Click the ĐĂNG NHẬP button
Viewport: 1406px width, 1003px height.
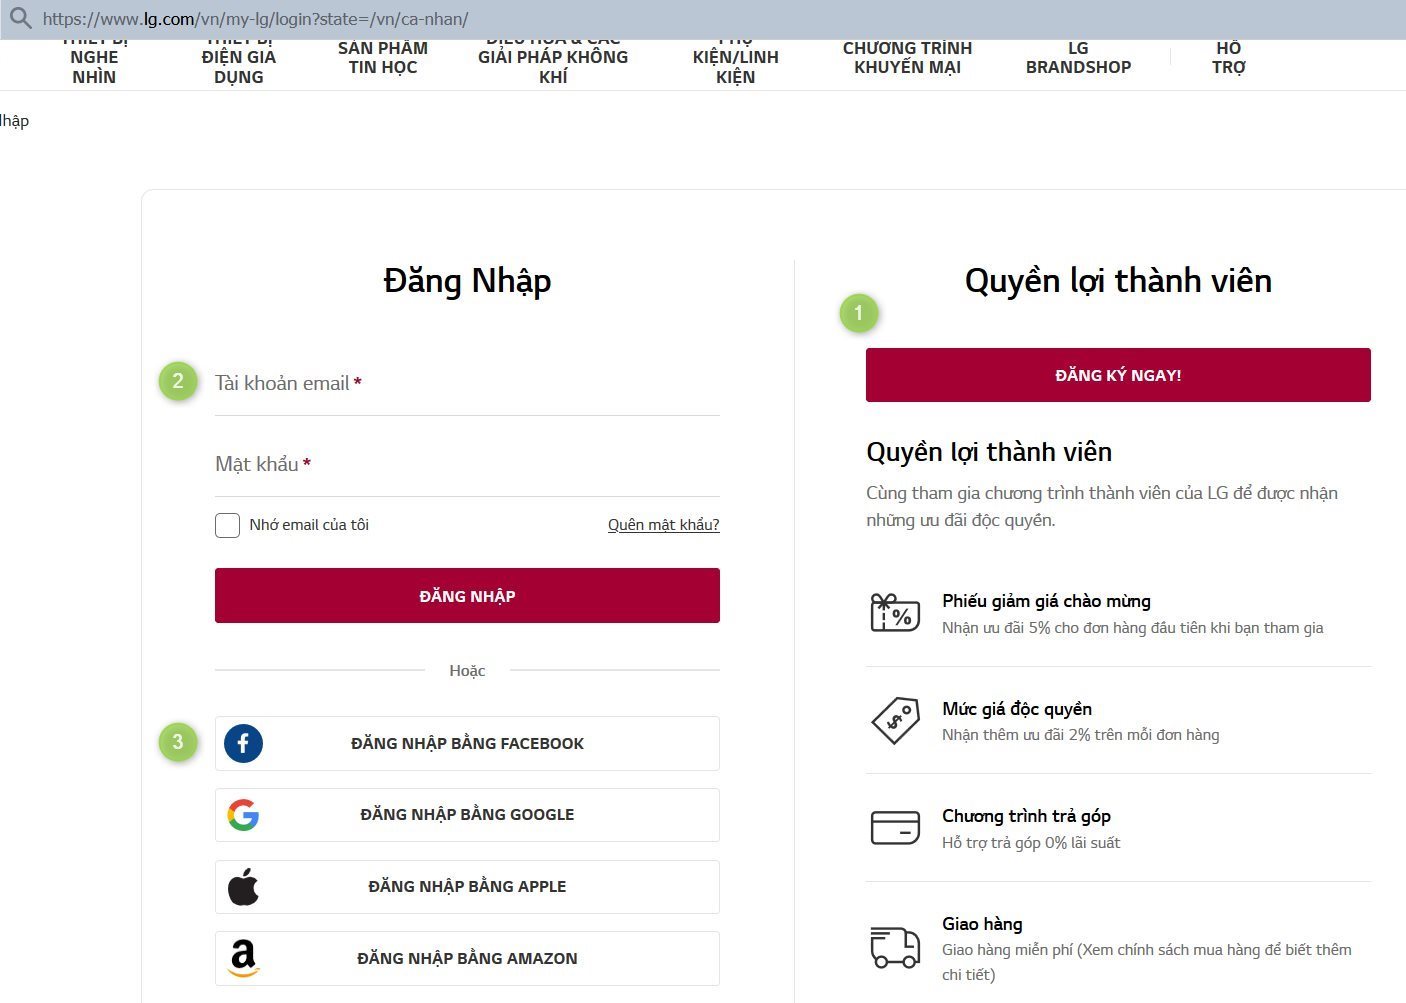pyautogui.click(x=467, y=595)
